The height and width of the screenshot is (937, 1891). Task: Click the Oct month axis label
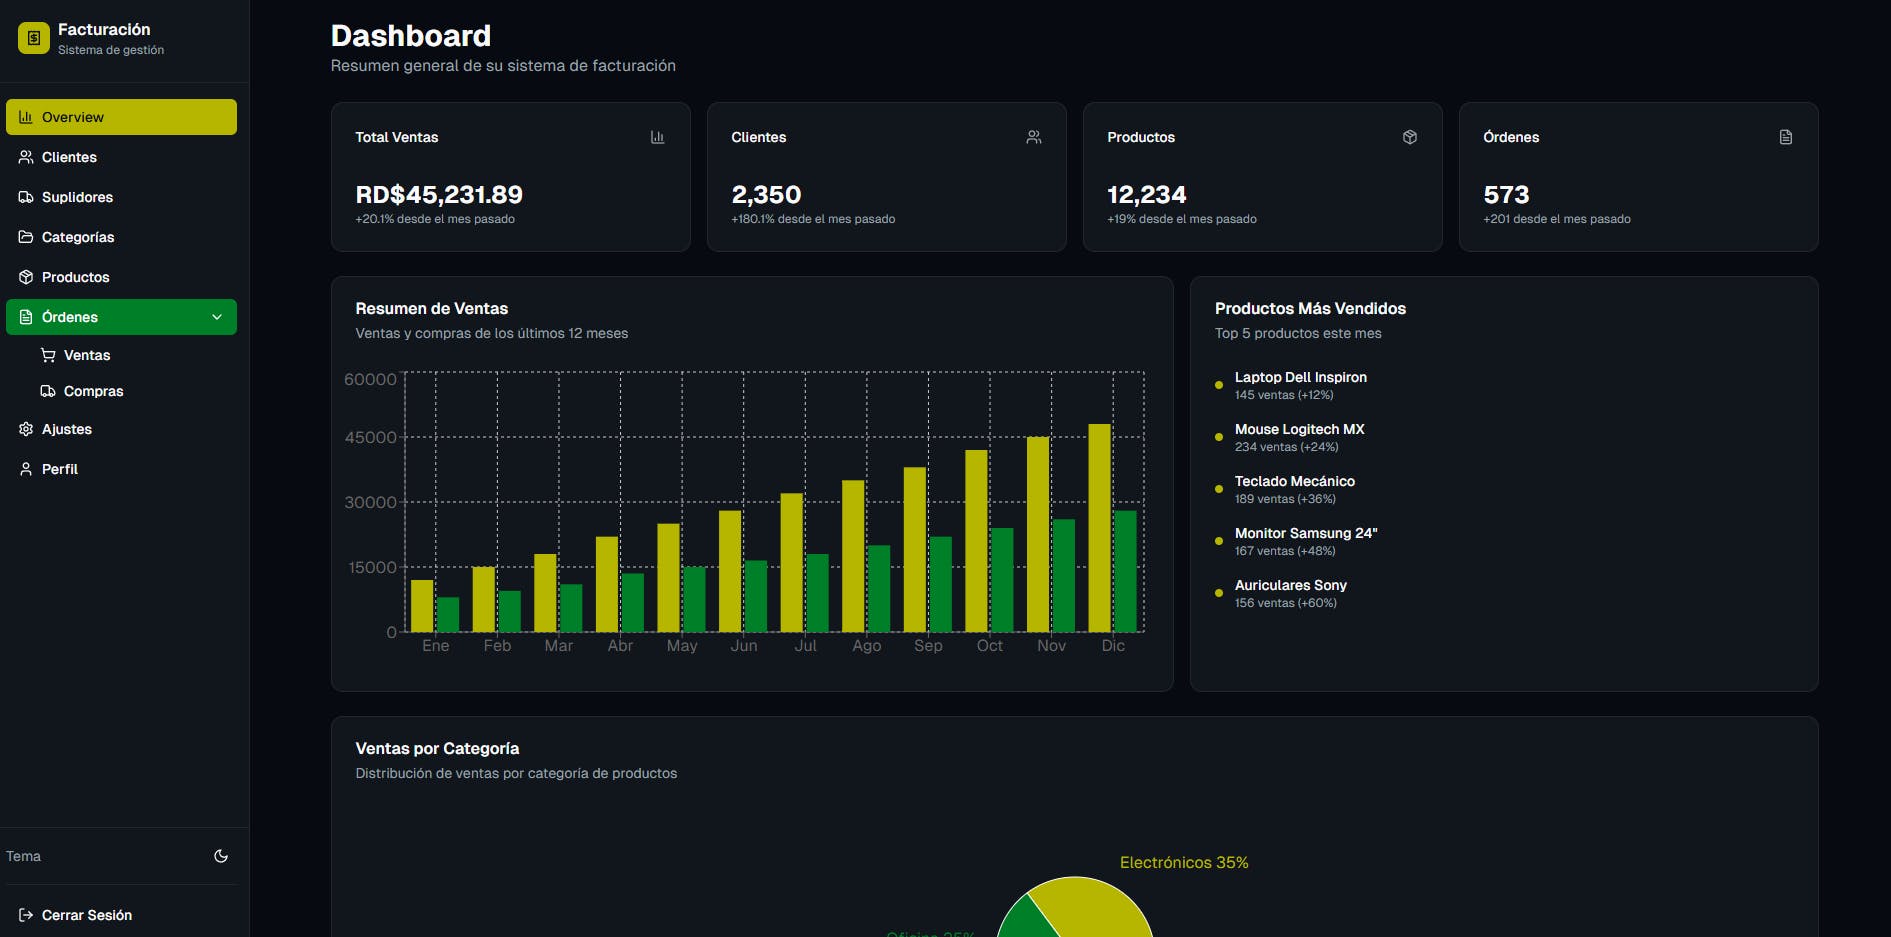[989, 646]
